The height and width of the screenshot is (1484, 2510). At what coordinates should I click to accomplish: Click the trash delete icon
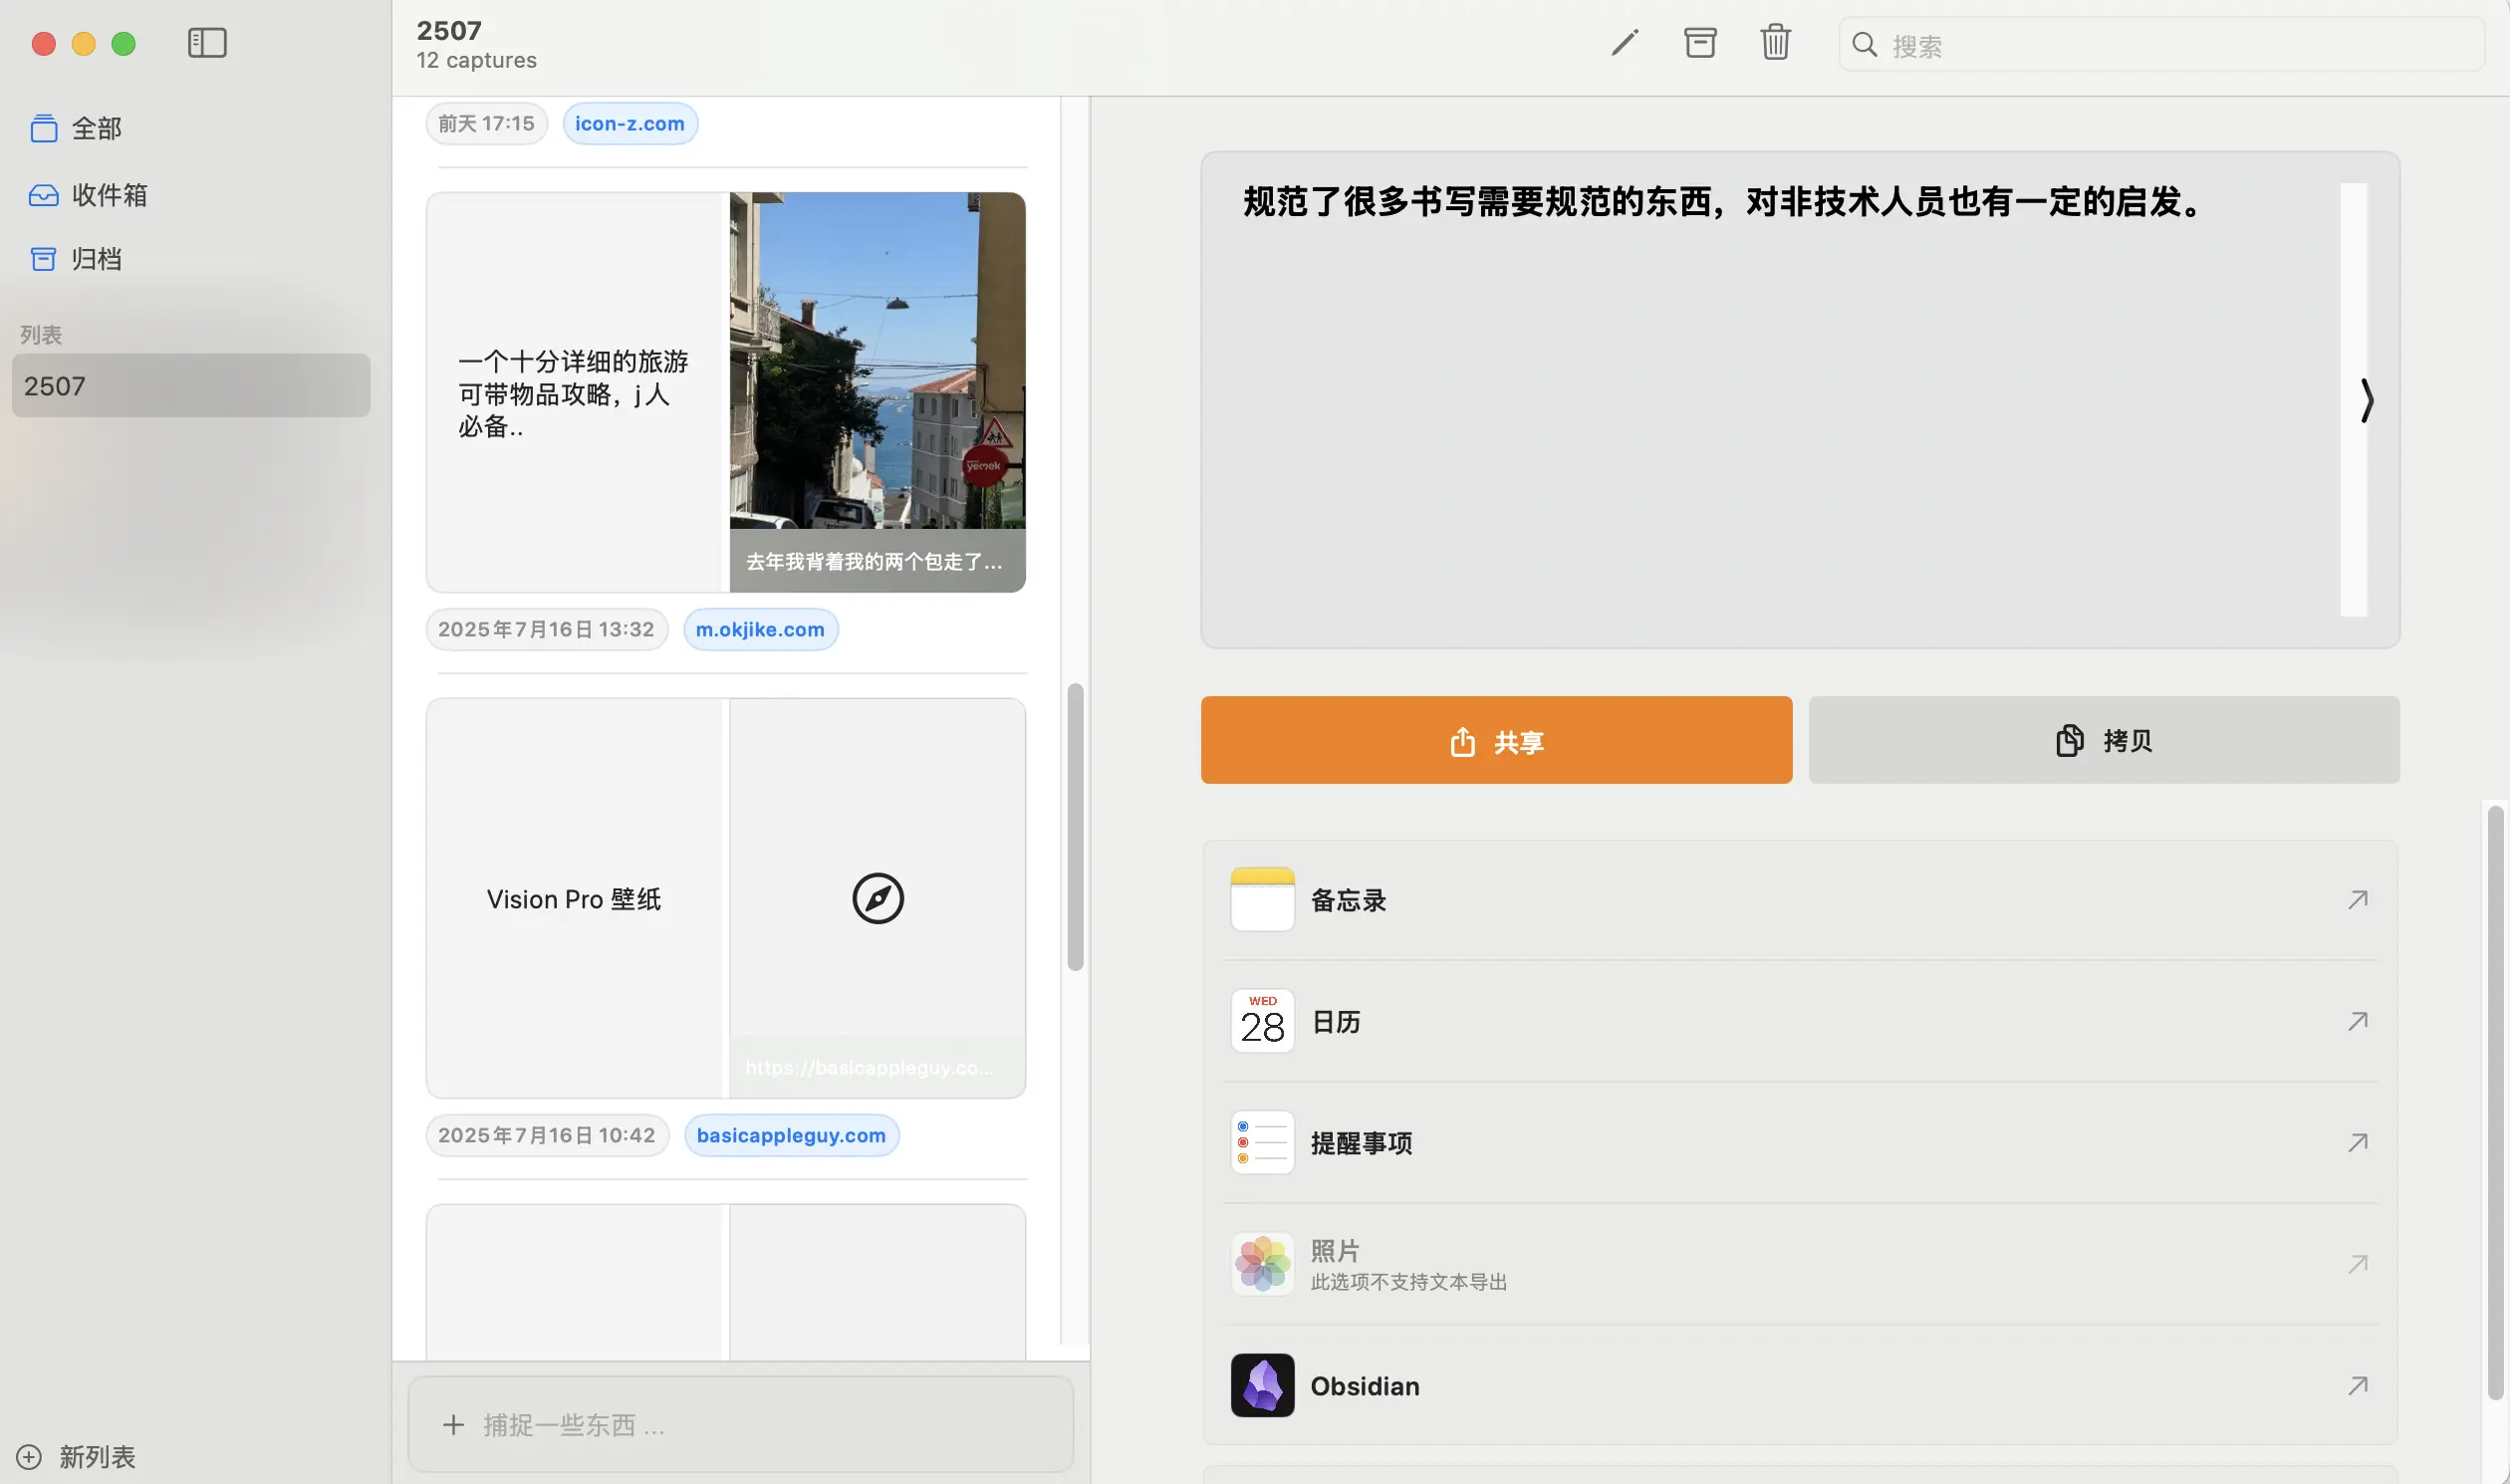[1775, 43]
